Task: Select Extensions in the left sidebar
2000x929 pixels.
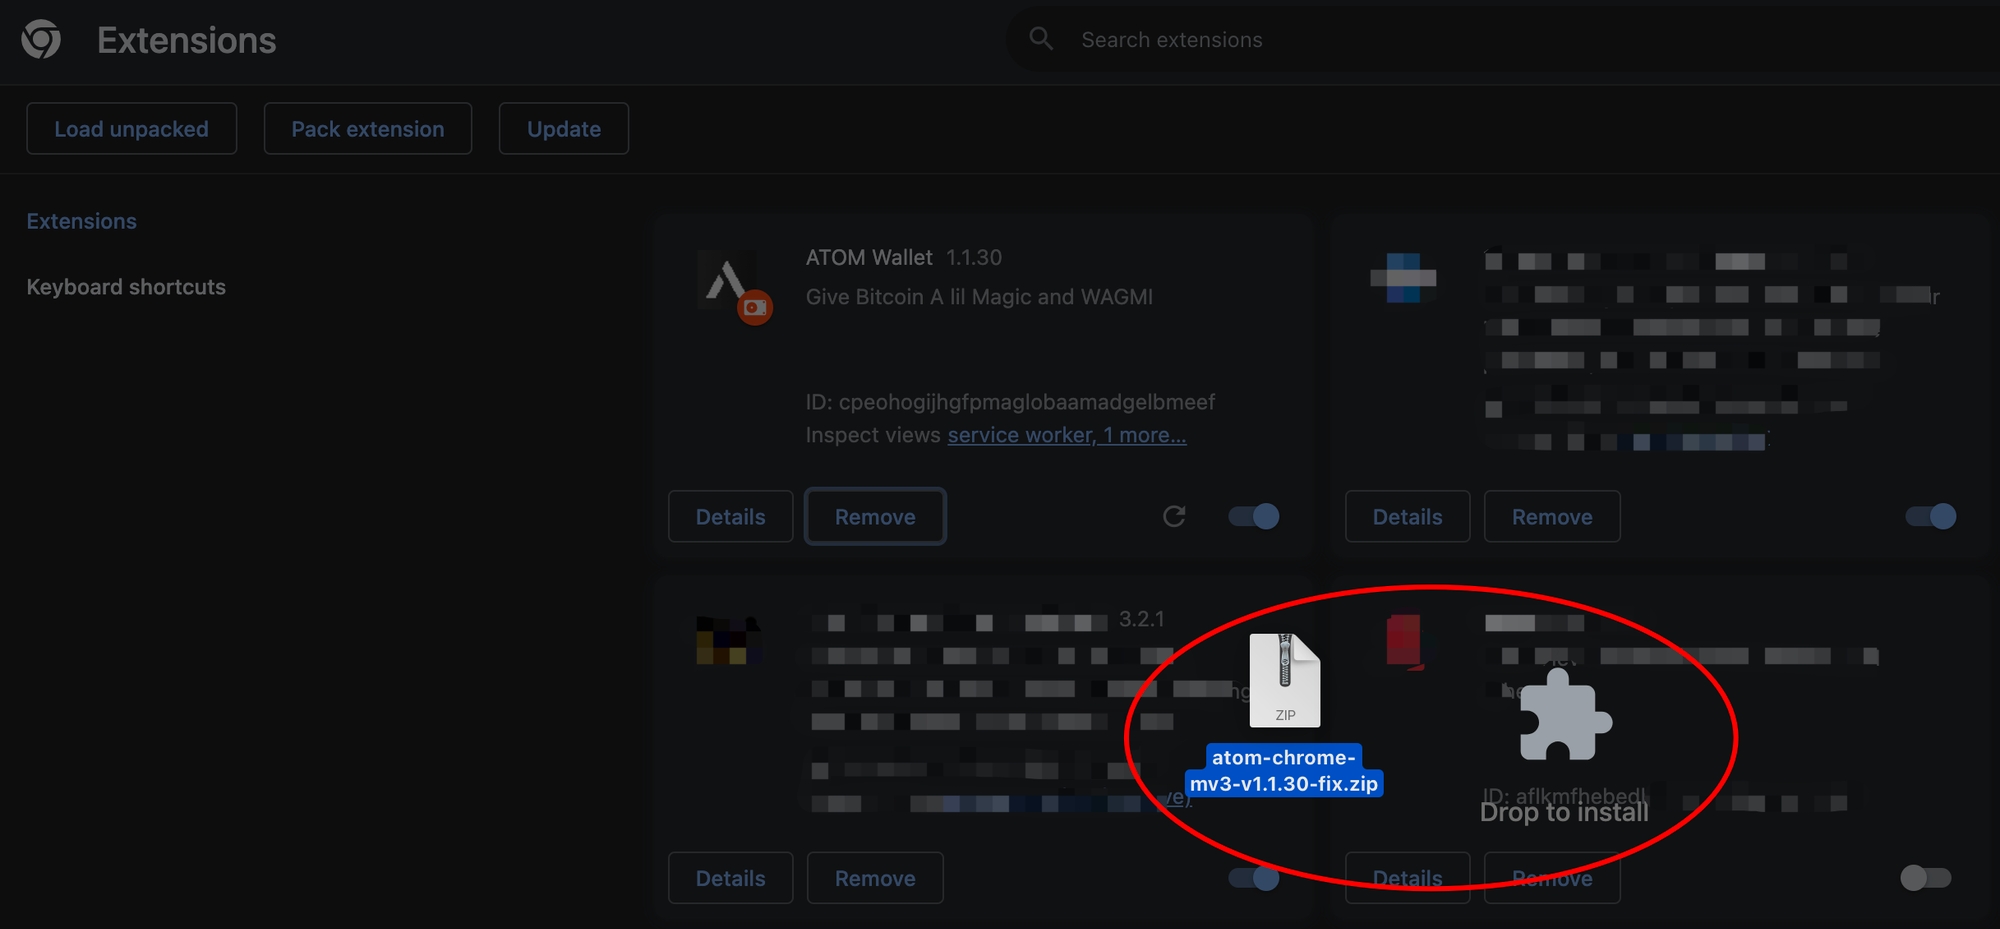Action: (x=82, y=221)
